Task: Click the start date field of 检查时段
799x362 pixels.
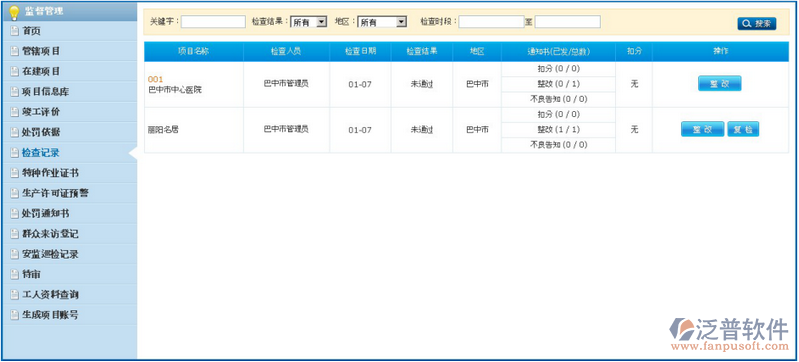Action: coord(492,21)
